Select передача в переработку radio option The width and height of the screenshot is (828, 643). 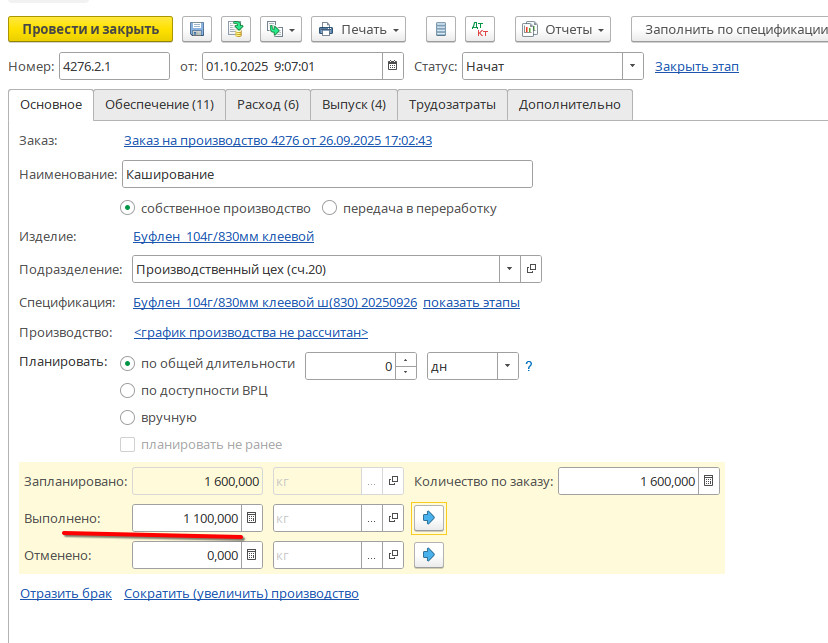click(x=330, y=209)
